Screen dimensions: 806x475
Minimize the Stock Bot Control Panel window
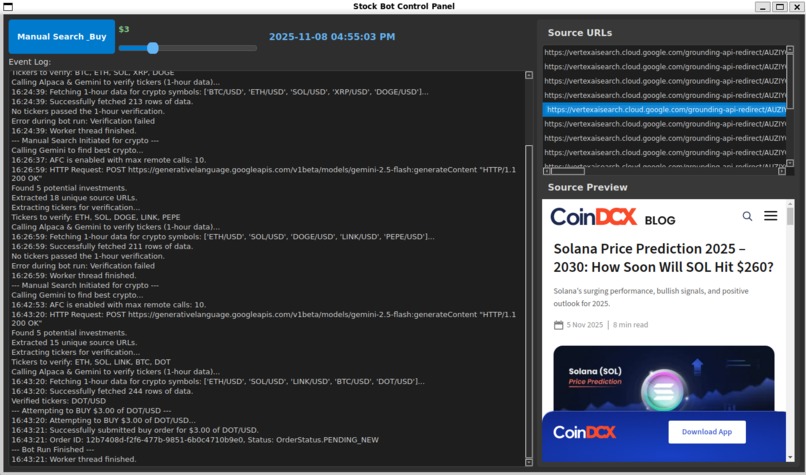point(762,7)
